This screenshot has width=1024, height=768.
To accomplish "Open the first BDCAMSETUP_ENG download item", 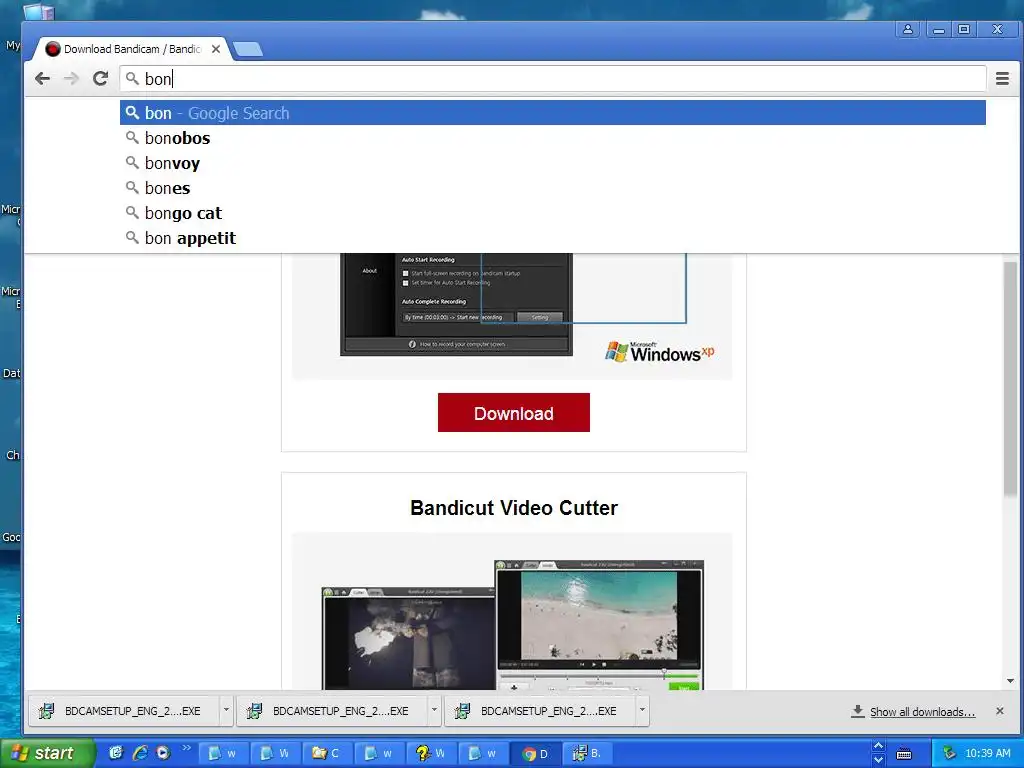I will point(124,711).
